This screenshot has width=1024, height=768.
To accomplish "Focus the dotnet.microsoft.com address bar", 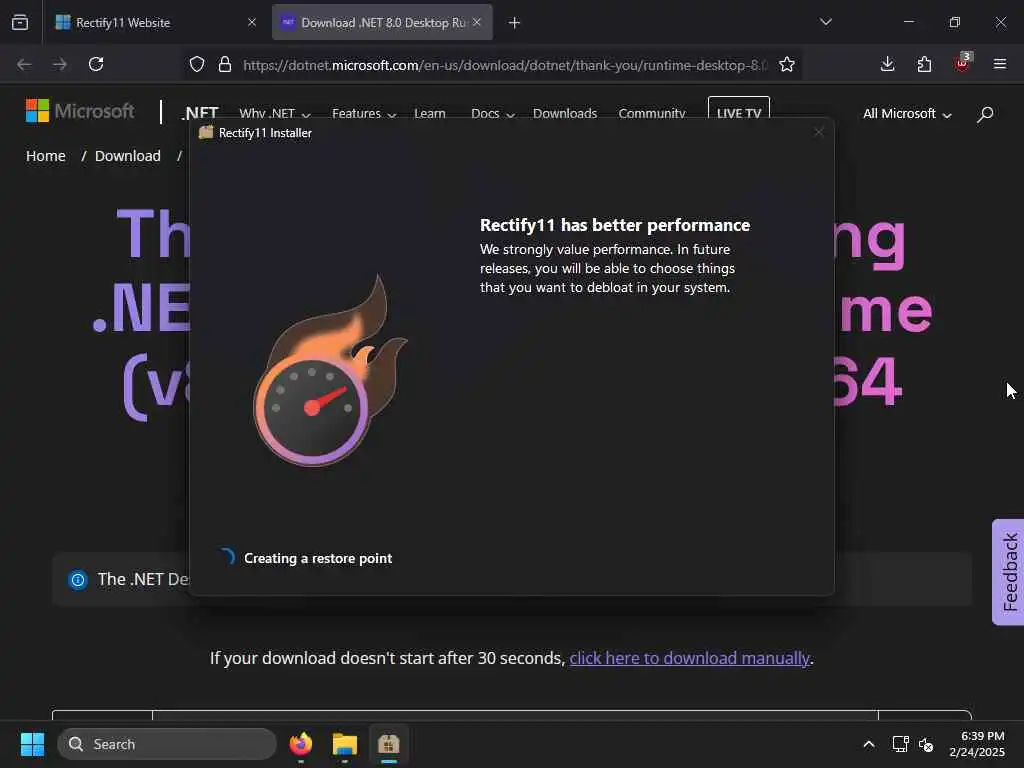I will coord(504,65).
